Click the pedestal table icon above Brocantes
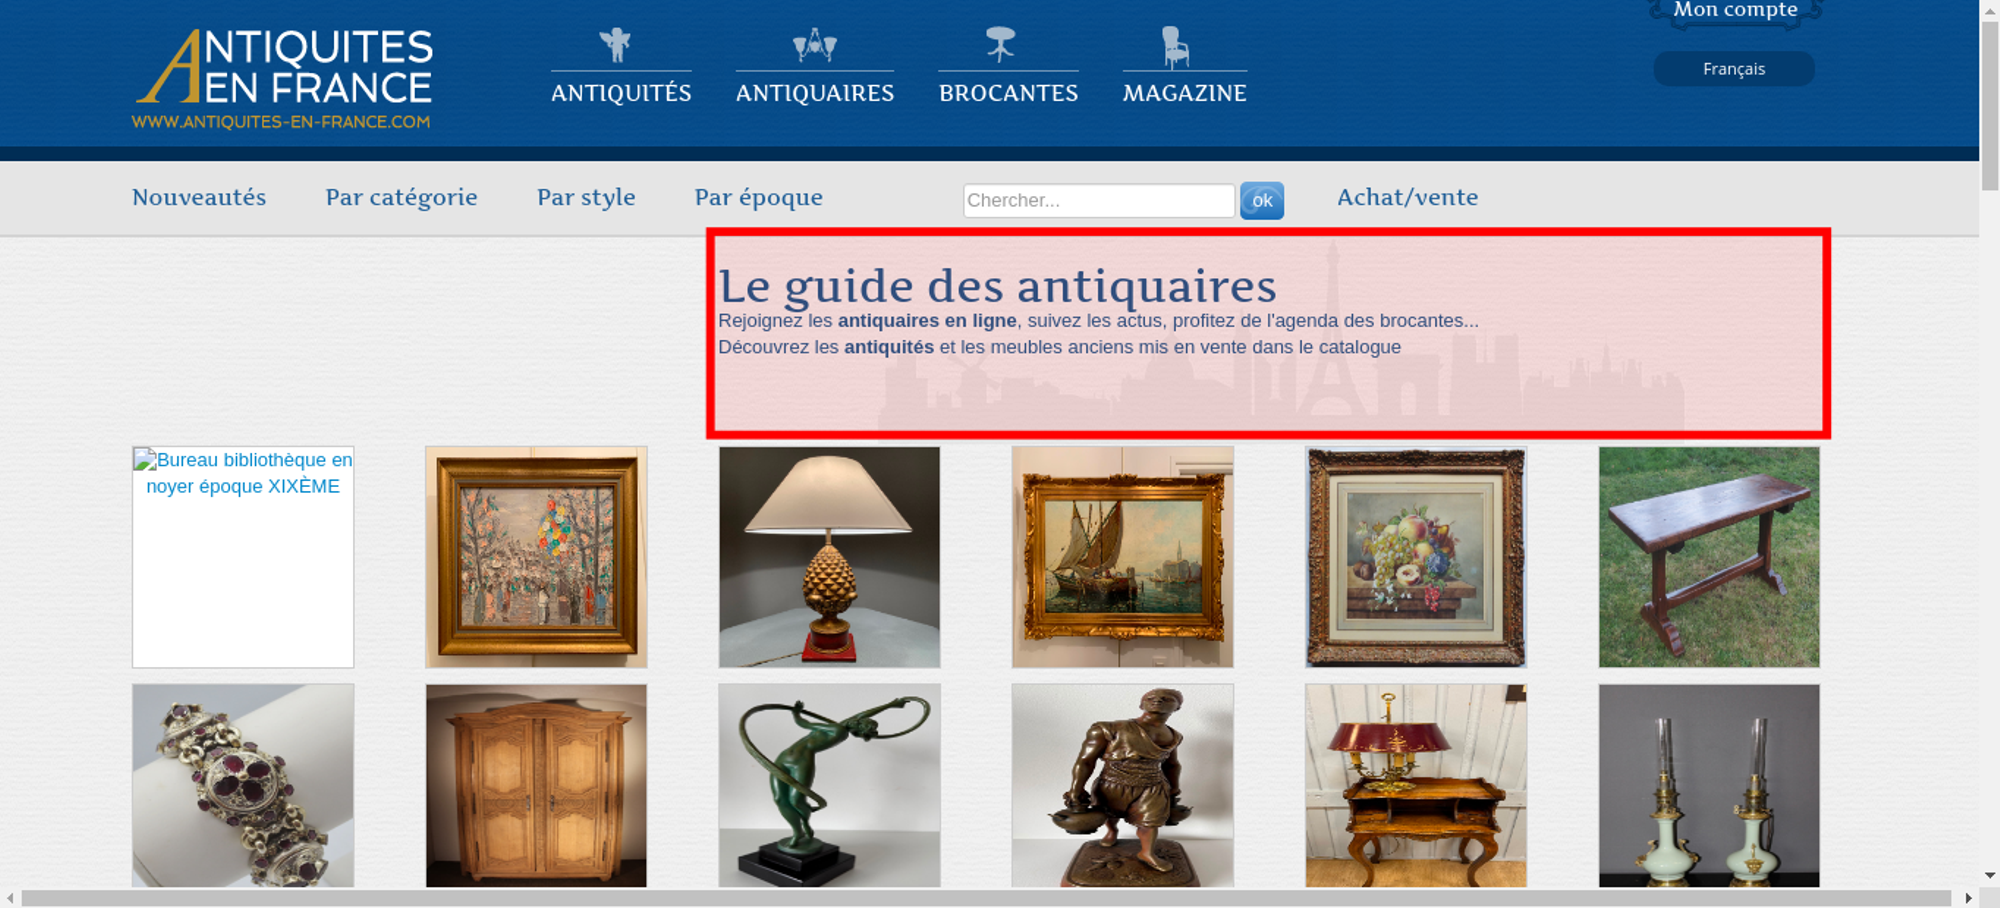2000x908 pixels. [x=1000, y=44]
